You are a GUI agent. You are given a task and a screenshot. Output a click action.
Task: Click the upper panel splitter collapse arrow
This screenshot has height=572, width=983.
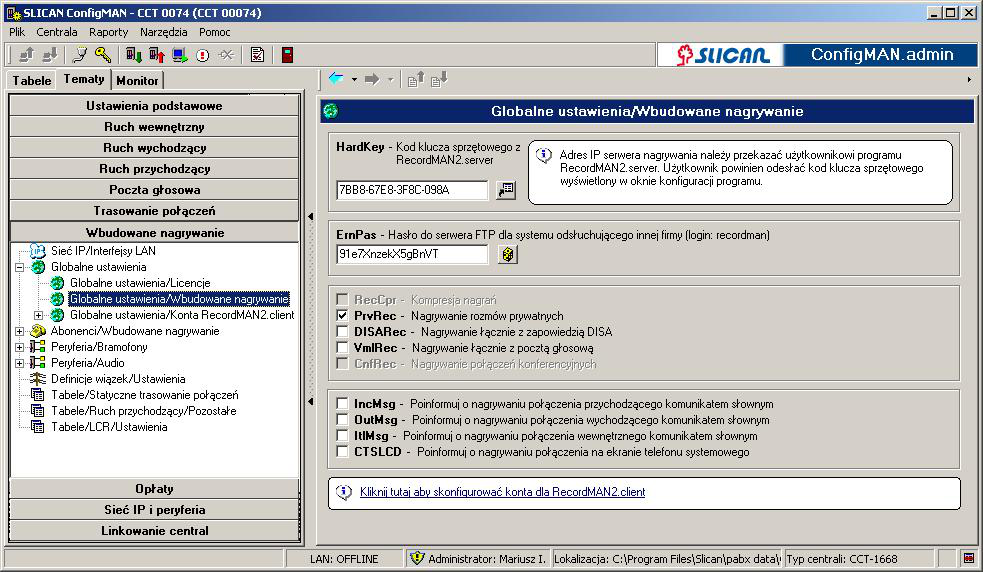(x=311, y=217)
